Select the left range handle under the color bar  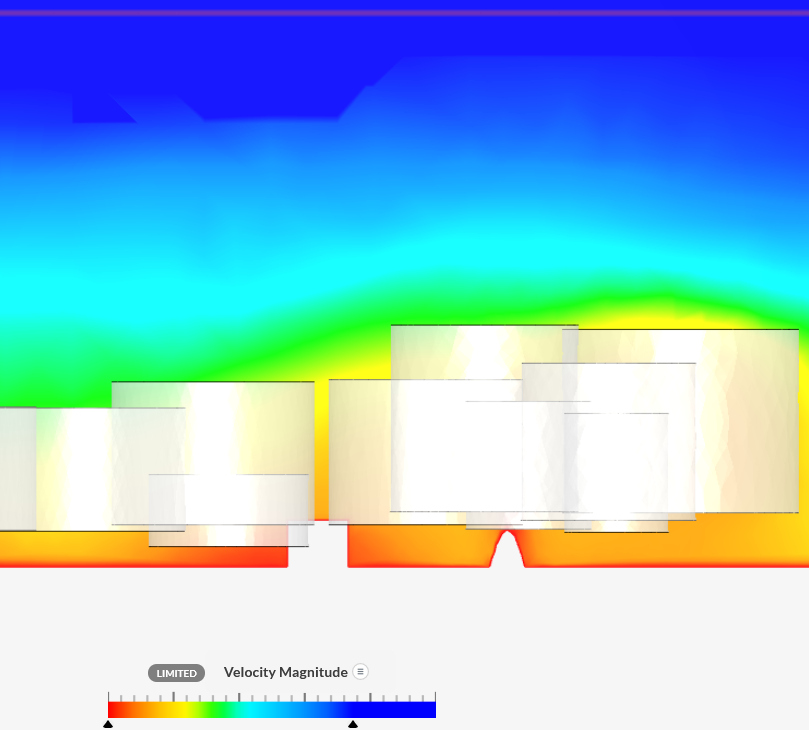tap(108, 724)
